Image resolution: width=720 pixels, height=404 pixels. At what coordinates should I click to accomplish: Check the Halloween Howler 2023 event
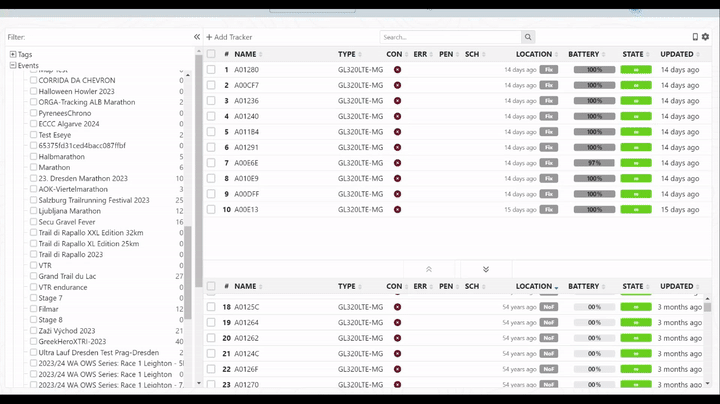point(33,91)
